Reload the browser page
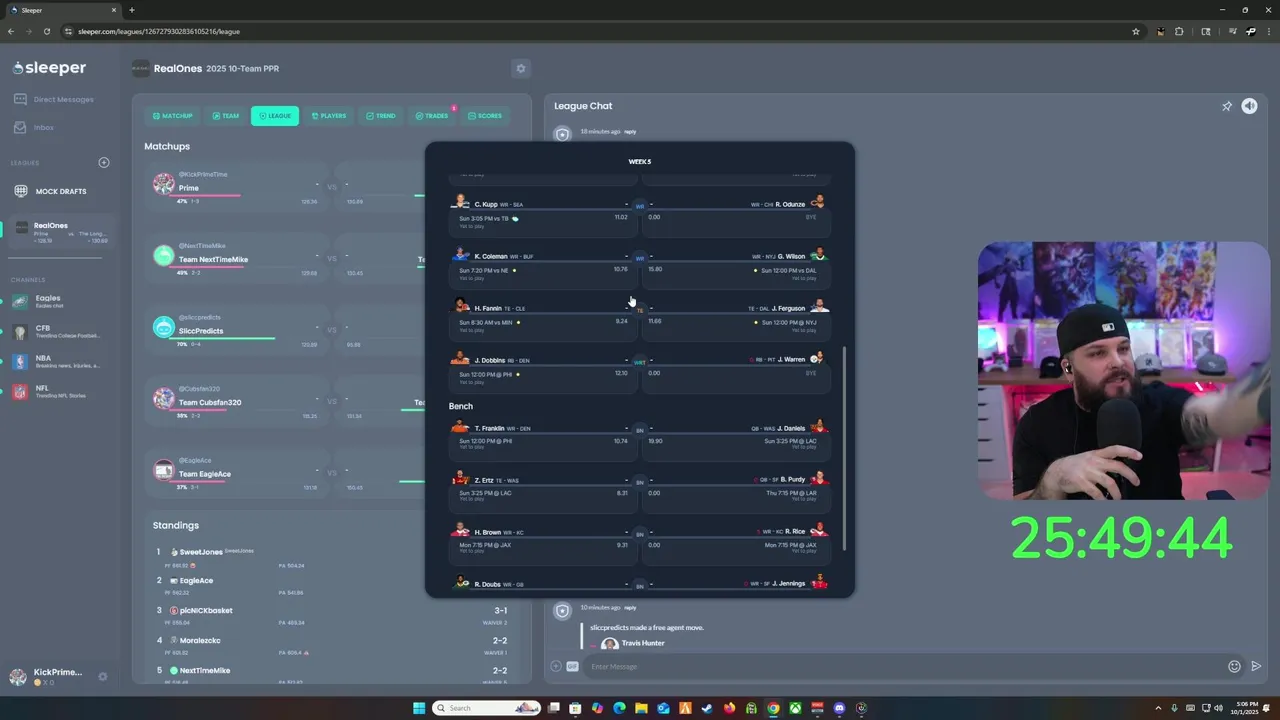The image size is (1280, 720). click(x=46, y=31)
